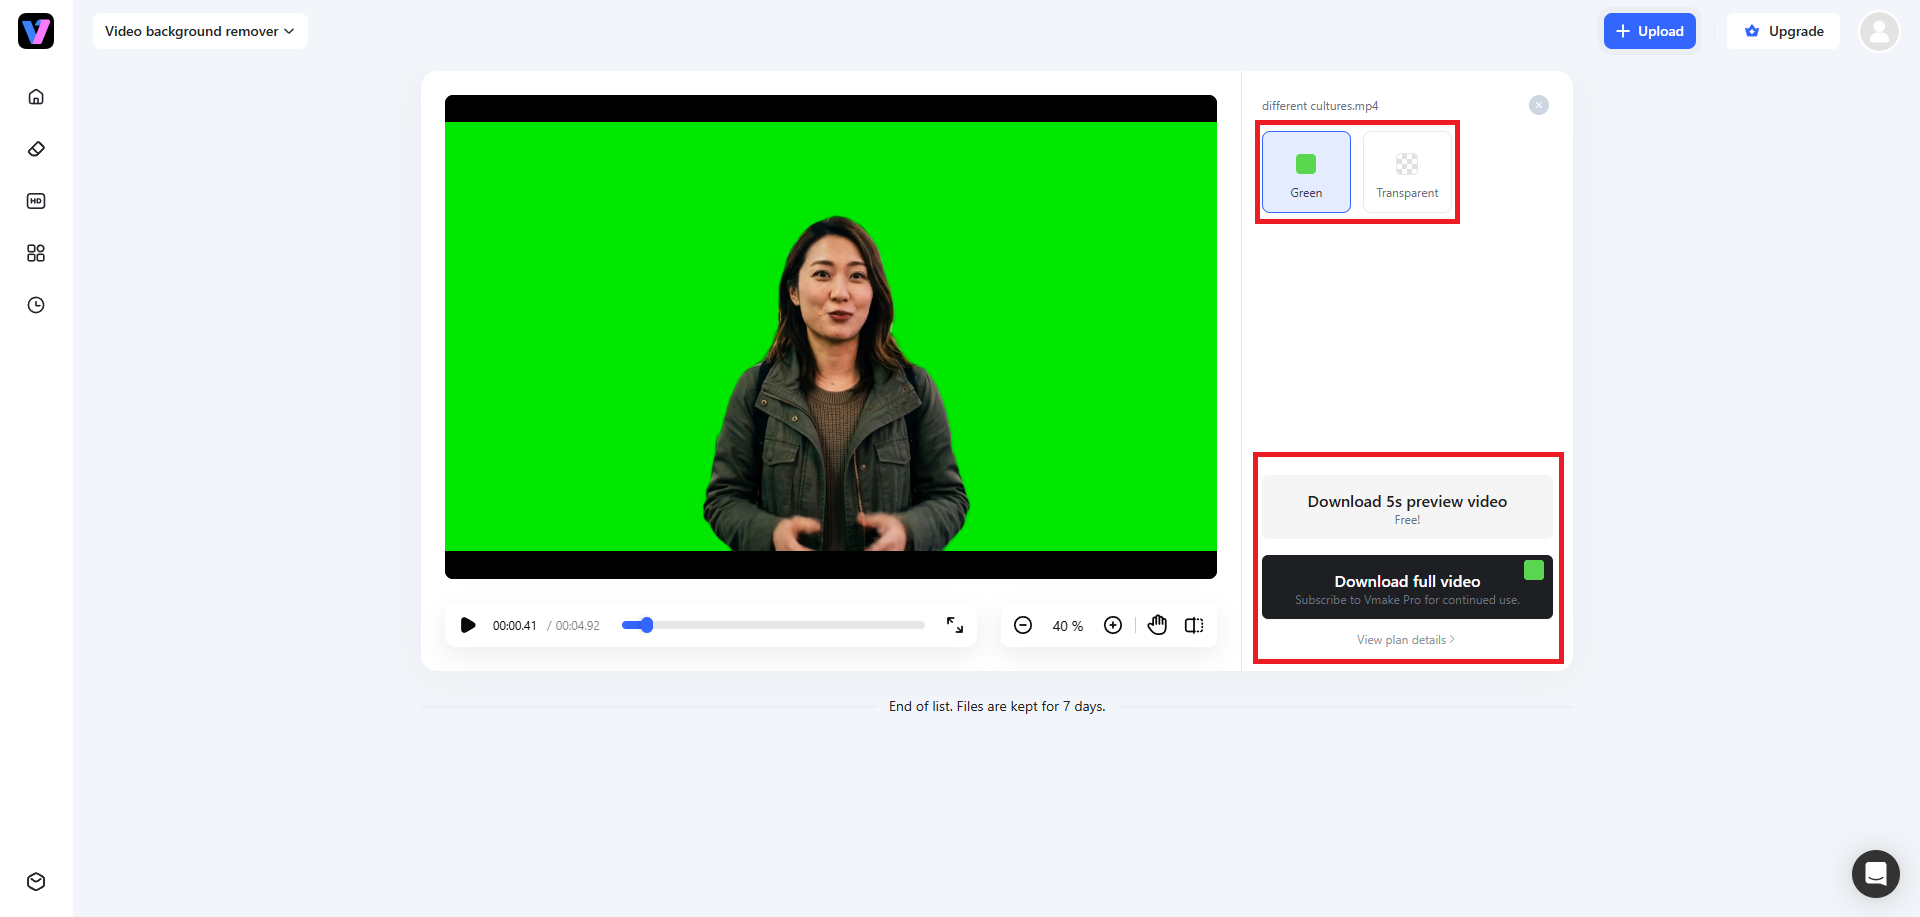Screen dimensions: 1920x917
Task: Play the video preview
Action: 467,625
